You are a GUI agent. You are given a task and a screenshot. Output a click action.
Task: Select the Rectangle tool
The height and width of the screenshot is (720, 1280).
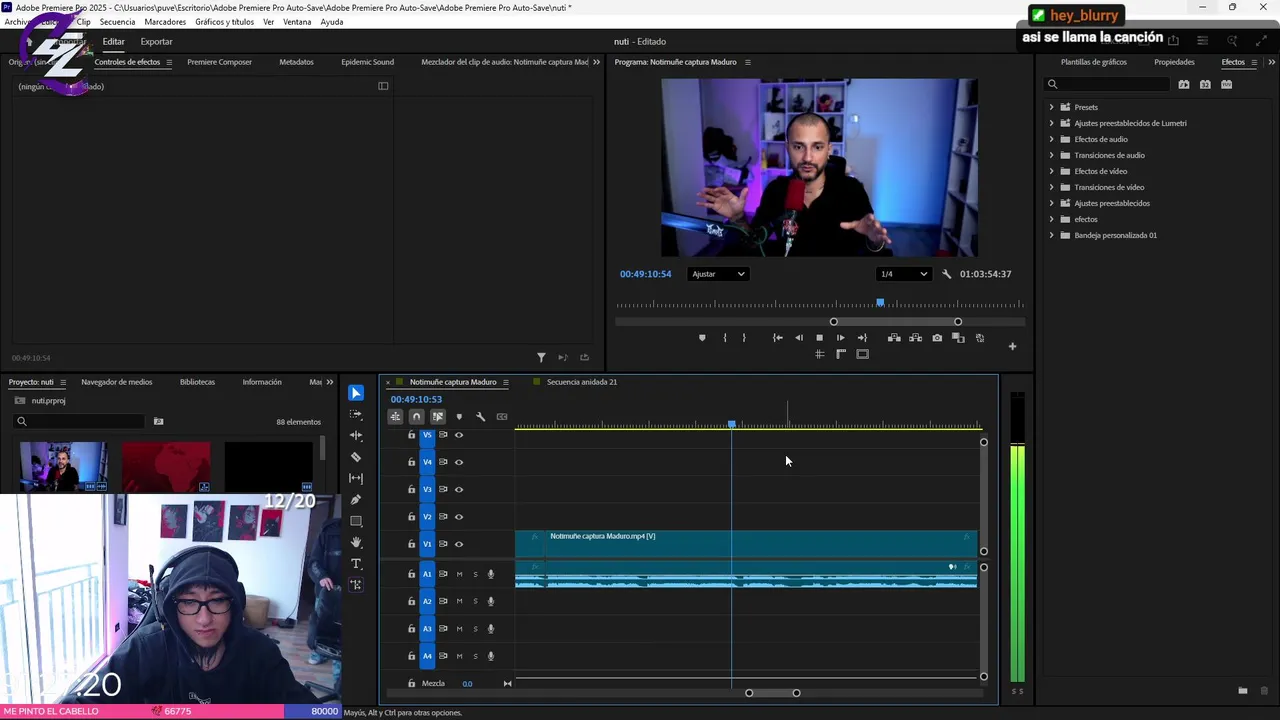356,521
